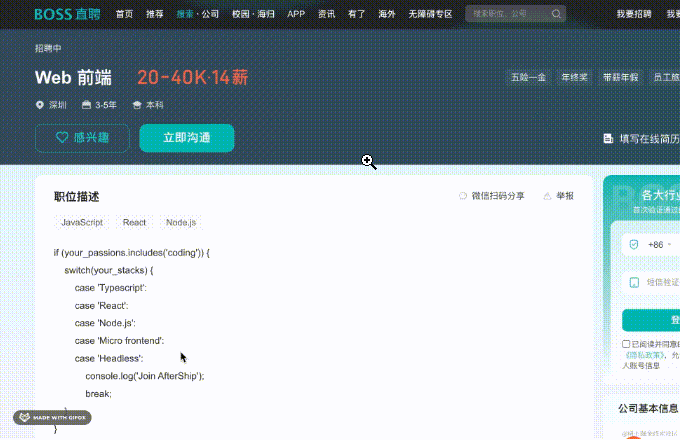
Task: Tick the 已阅读并同意 agreement checkbox
Action: (626, 344)
